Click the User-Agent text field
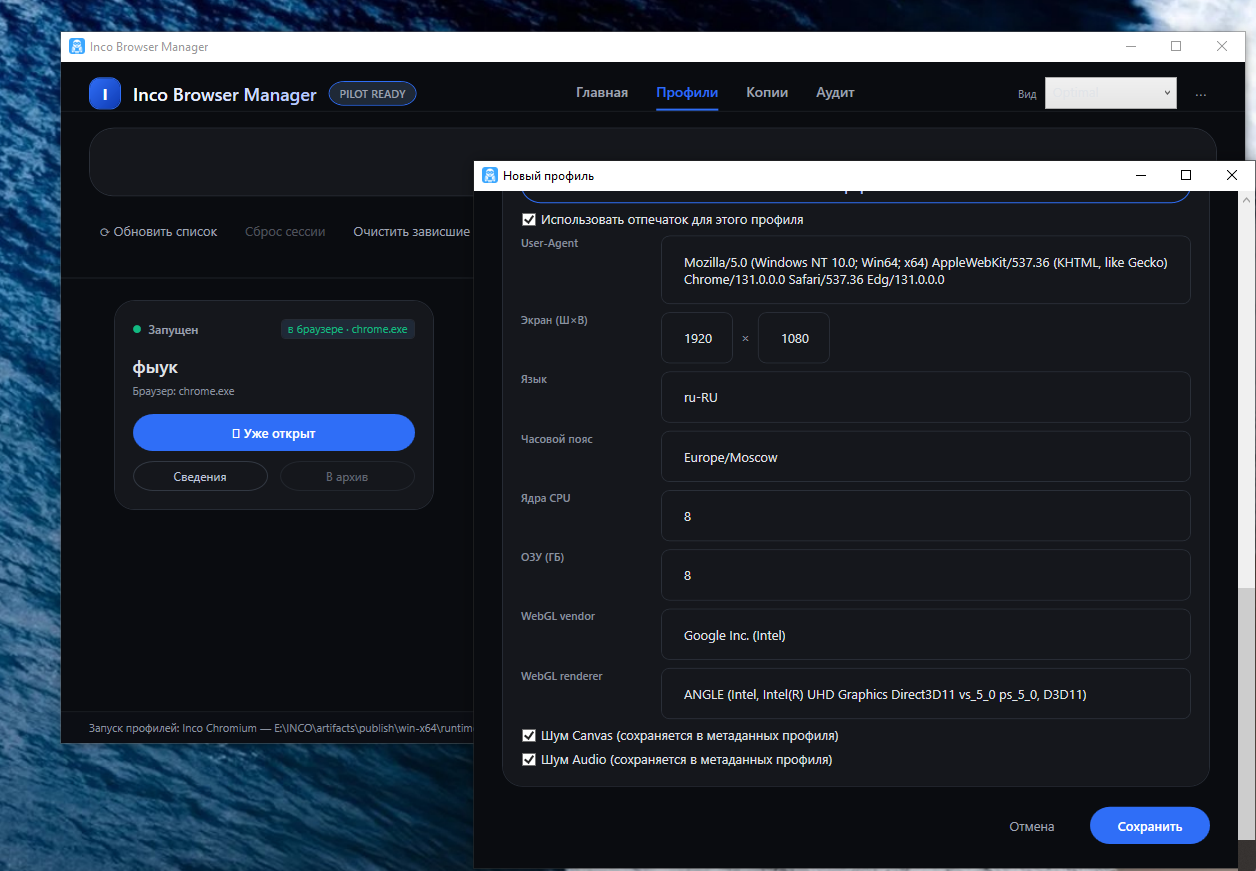Viewport: 1256px width, 871px height. click(926, 270)
